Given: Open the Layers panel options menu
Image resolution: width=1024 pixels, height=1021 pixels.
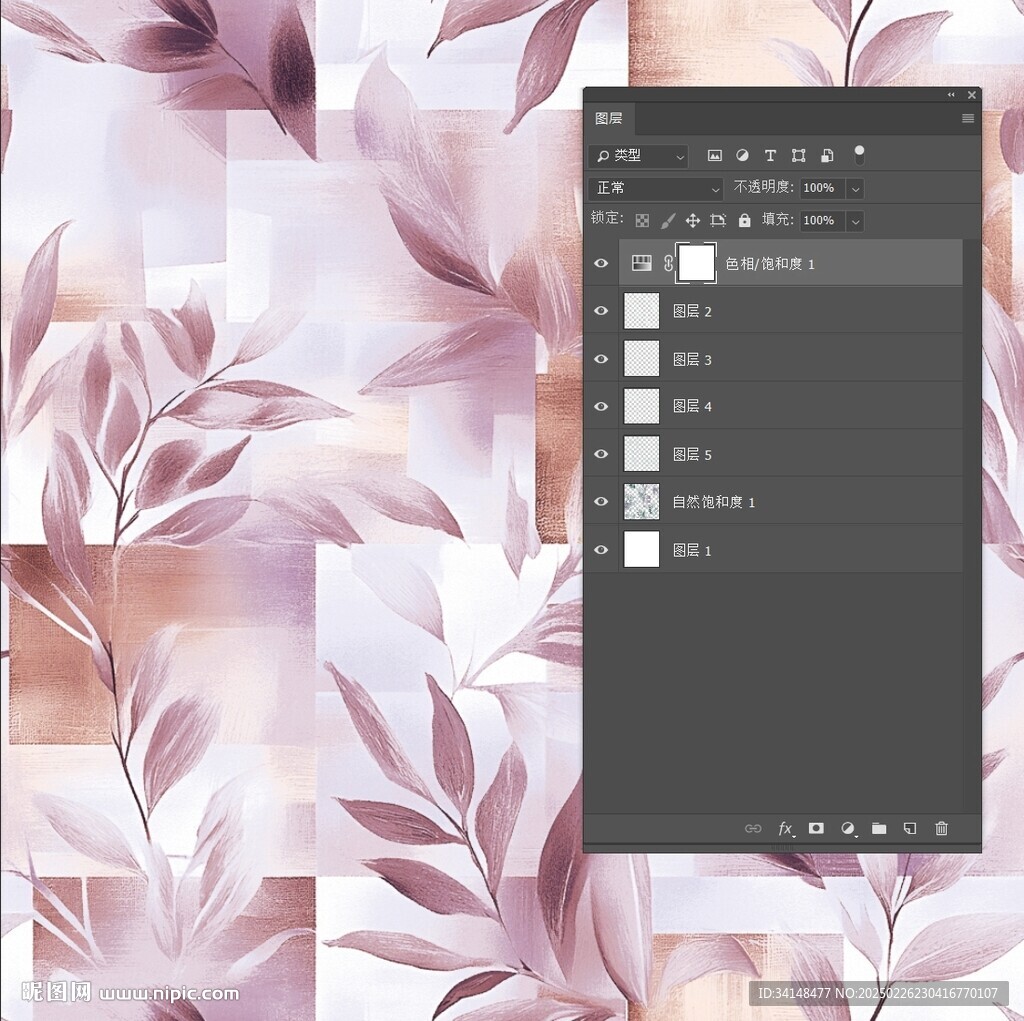Looking at the screenshot, I should [x=968, y=118].
